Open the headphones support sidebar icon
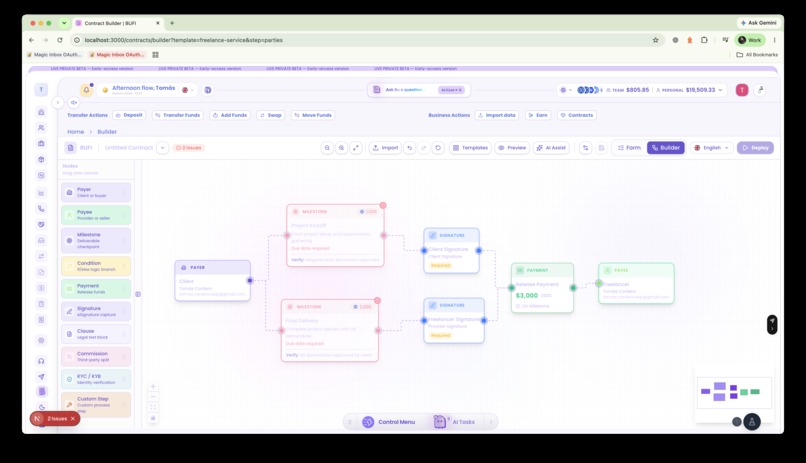The height and width of the screenshot is (463, 806). tap(42, 361)
